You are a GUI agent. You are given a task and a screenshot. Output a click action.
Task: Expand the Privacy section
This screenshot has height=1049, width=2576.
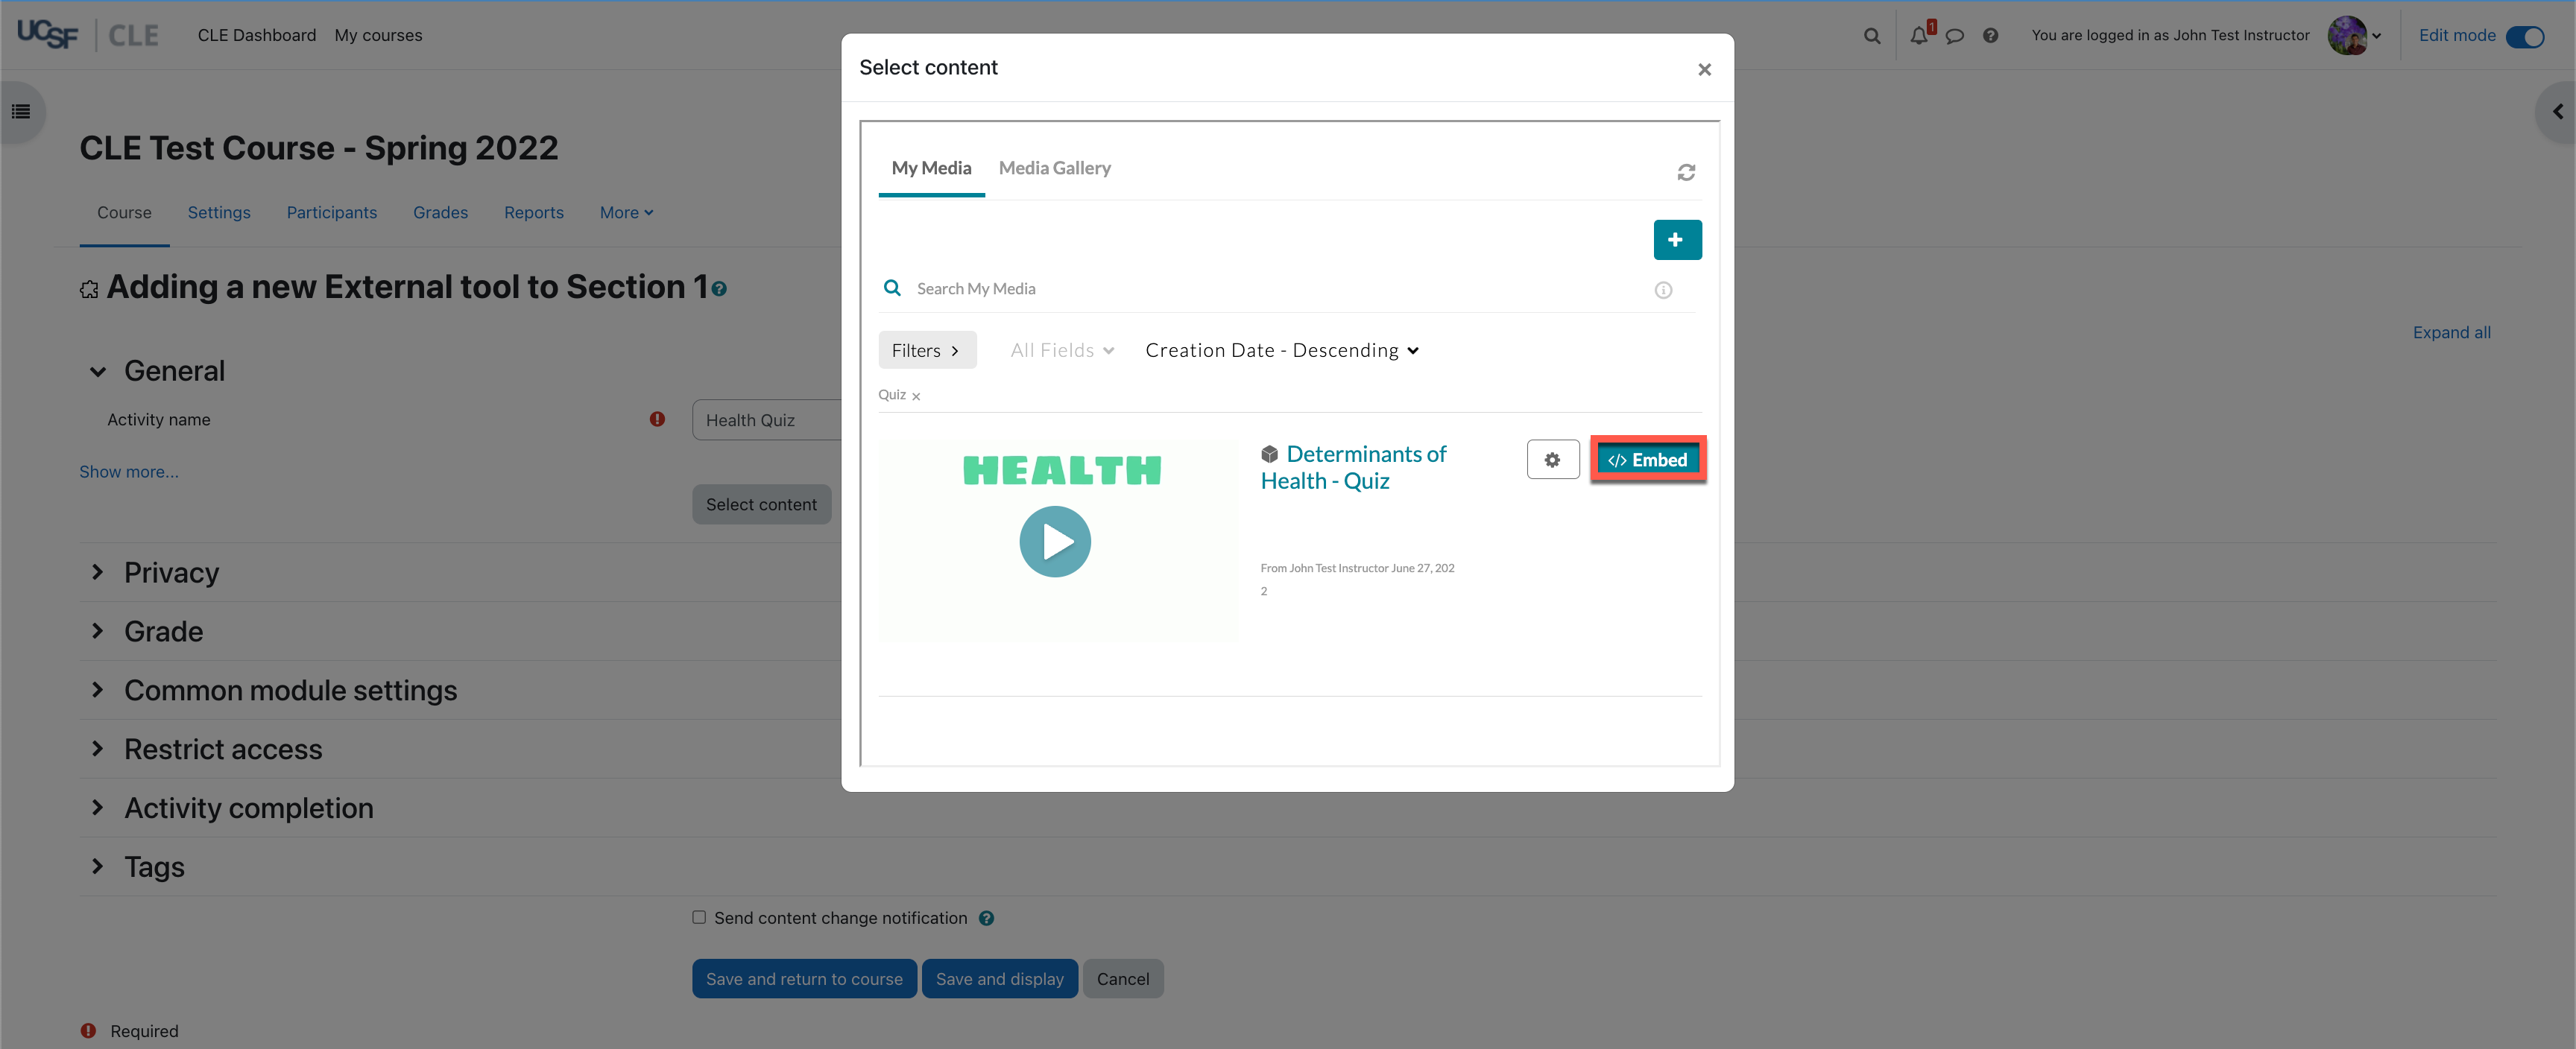click(171, 572)
